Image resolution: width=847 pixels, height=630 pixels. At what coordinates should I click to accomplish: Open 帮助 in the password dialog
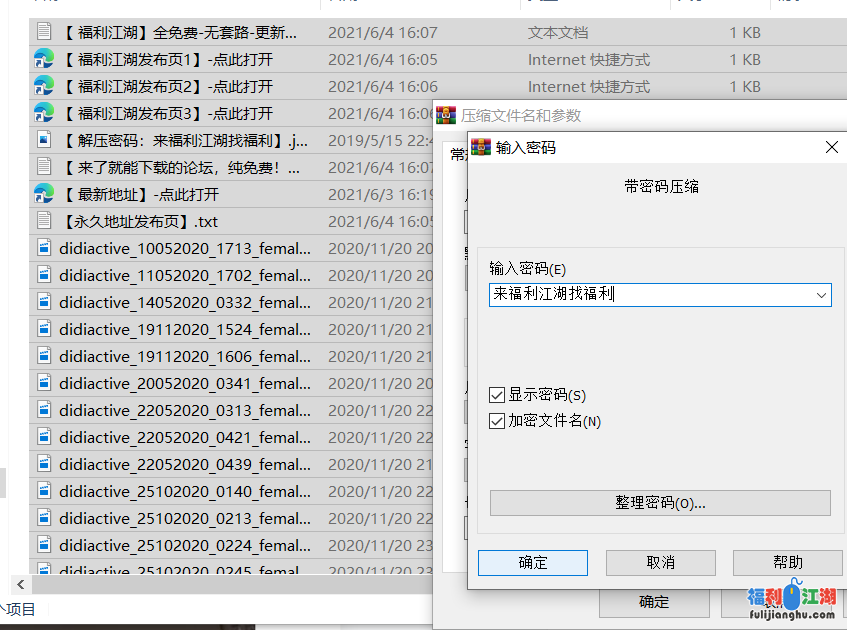point(787,562)
